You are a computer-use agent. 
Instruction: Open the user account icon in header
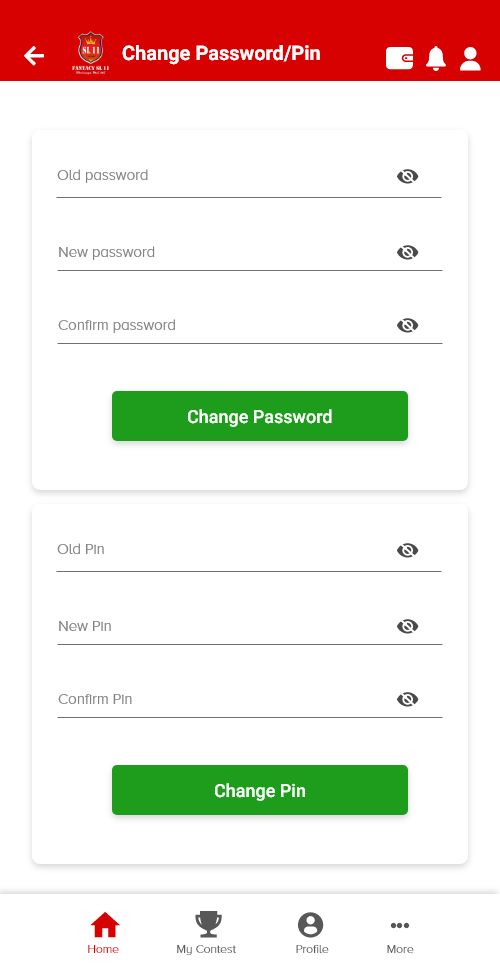pyautogui.click(x=470, y=59)
